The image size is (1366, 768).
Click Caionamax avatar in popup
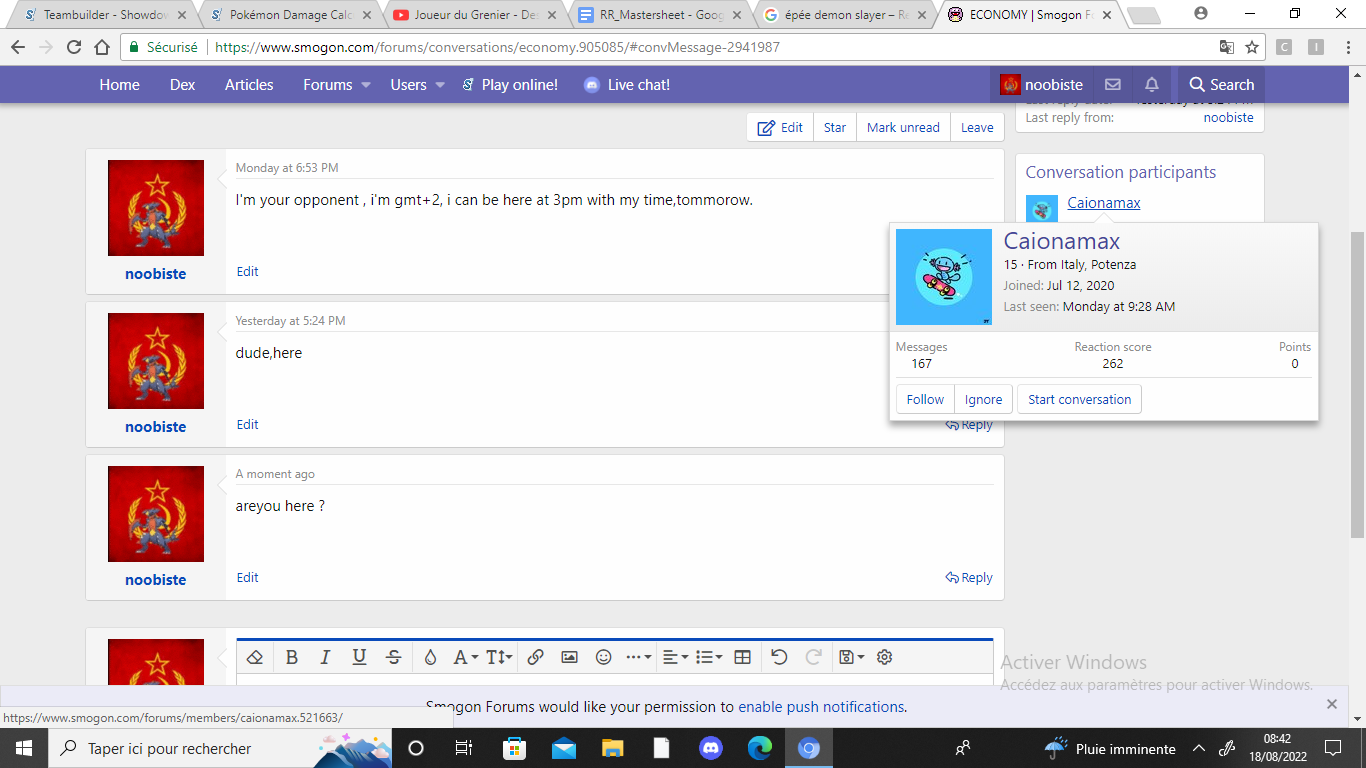point(944,277)
